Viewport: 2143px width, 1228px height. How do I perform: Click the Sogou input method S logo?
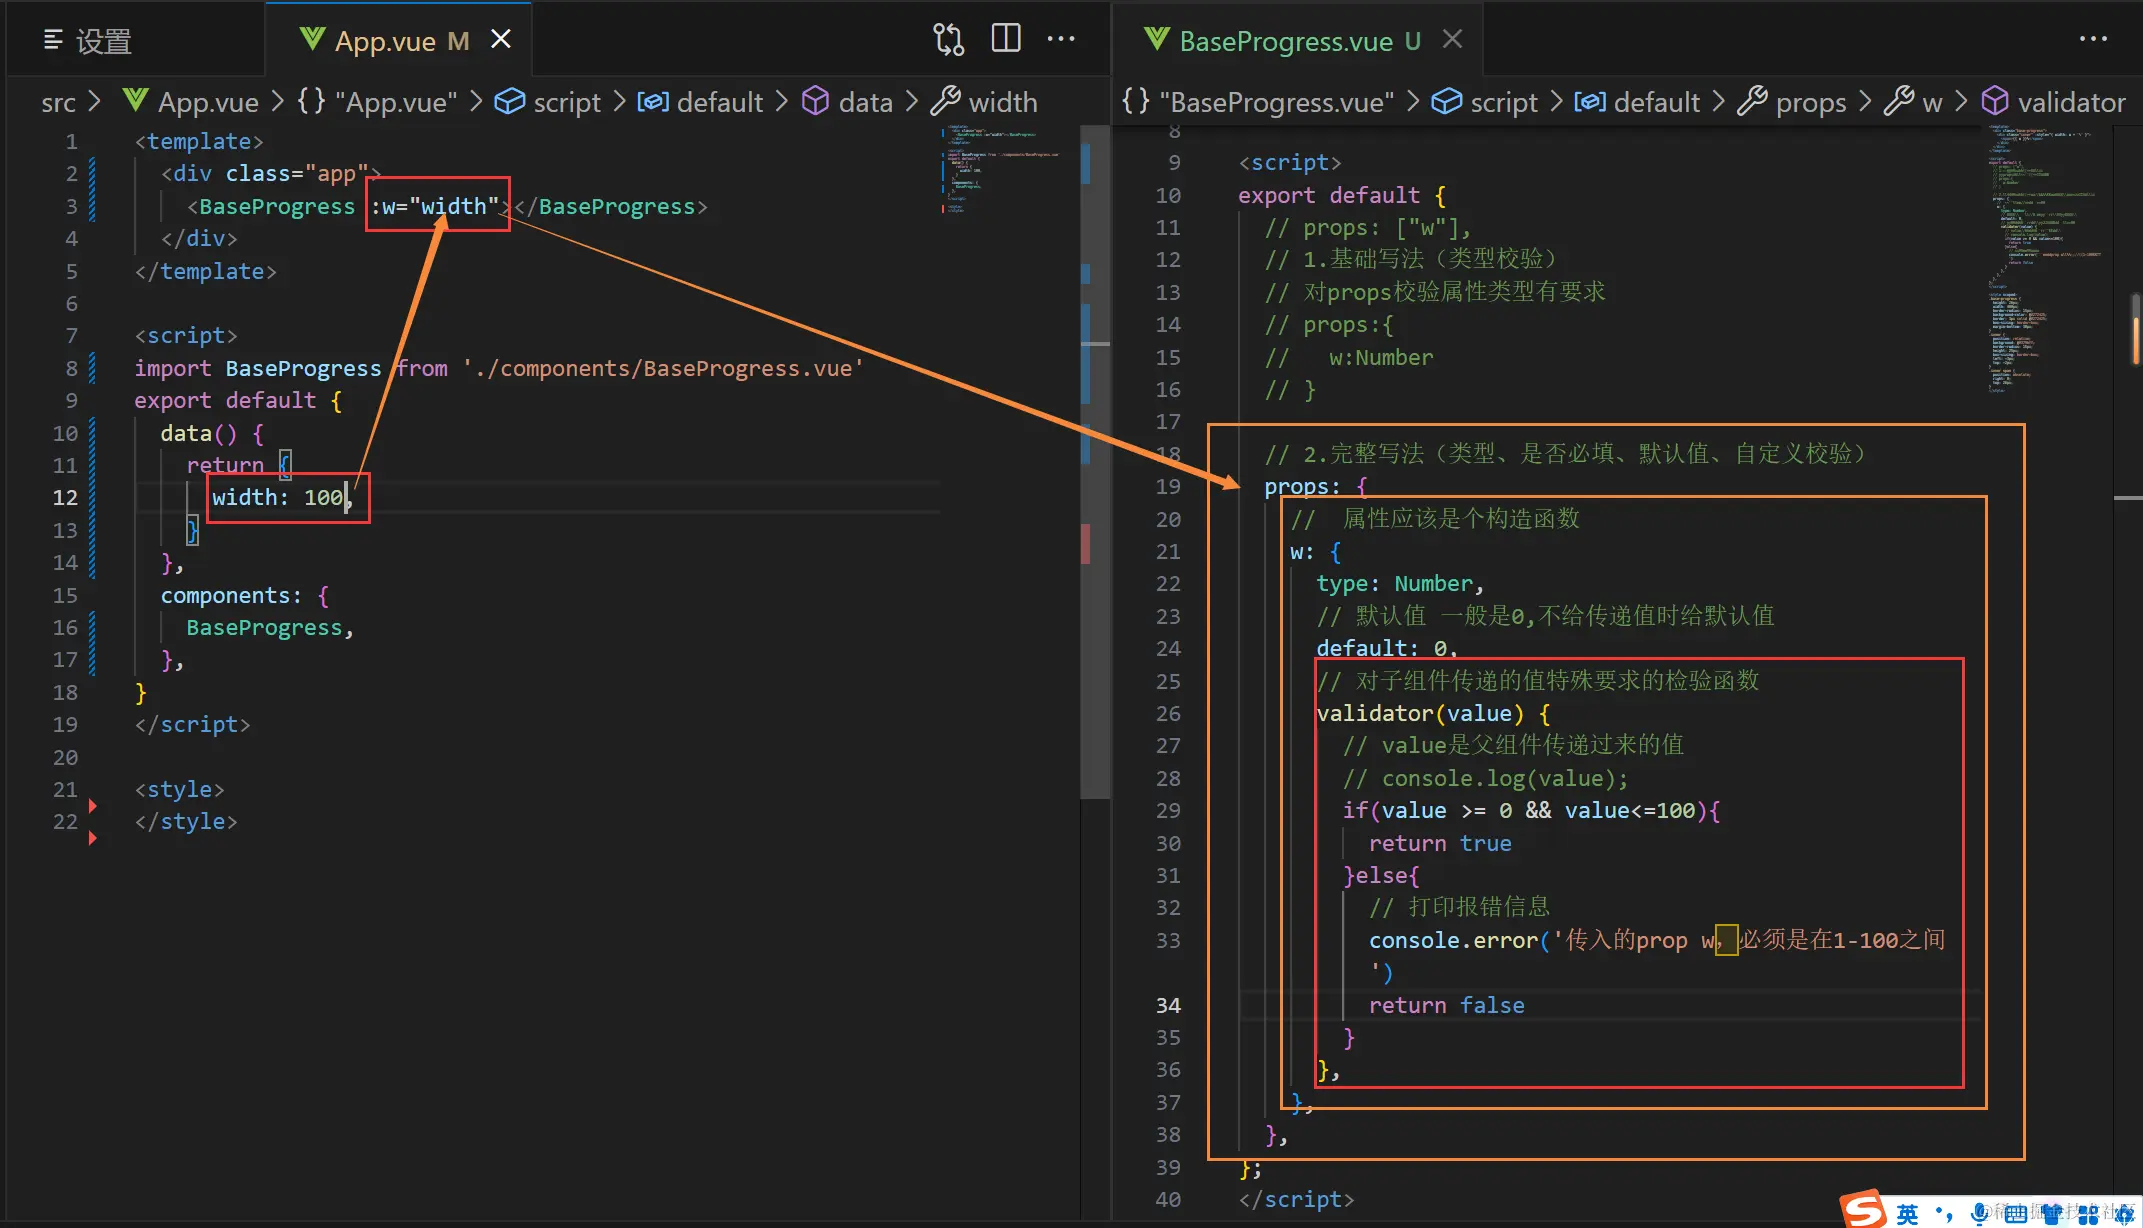click(1865, 1209)
